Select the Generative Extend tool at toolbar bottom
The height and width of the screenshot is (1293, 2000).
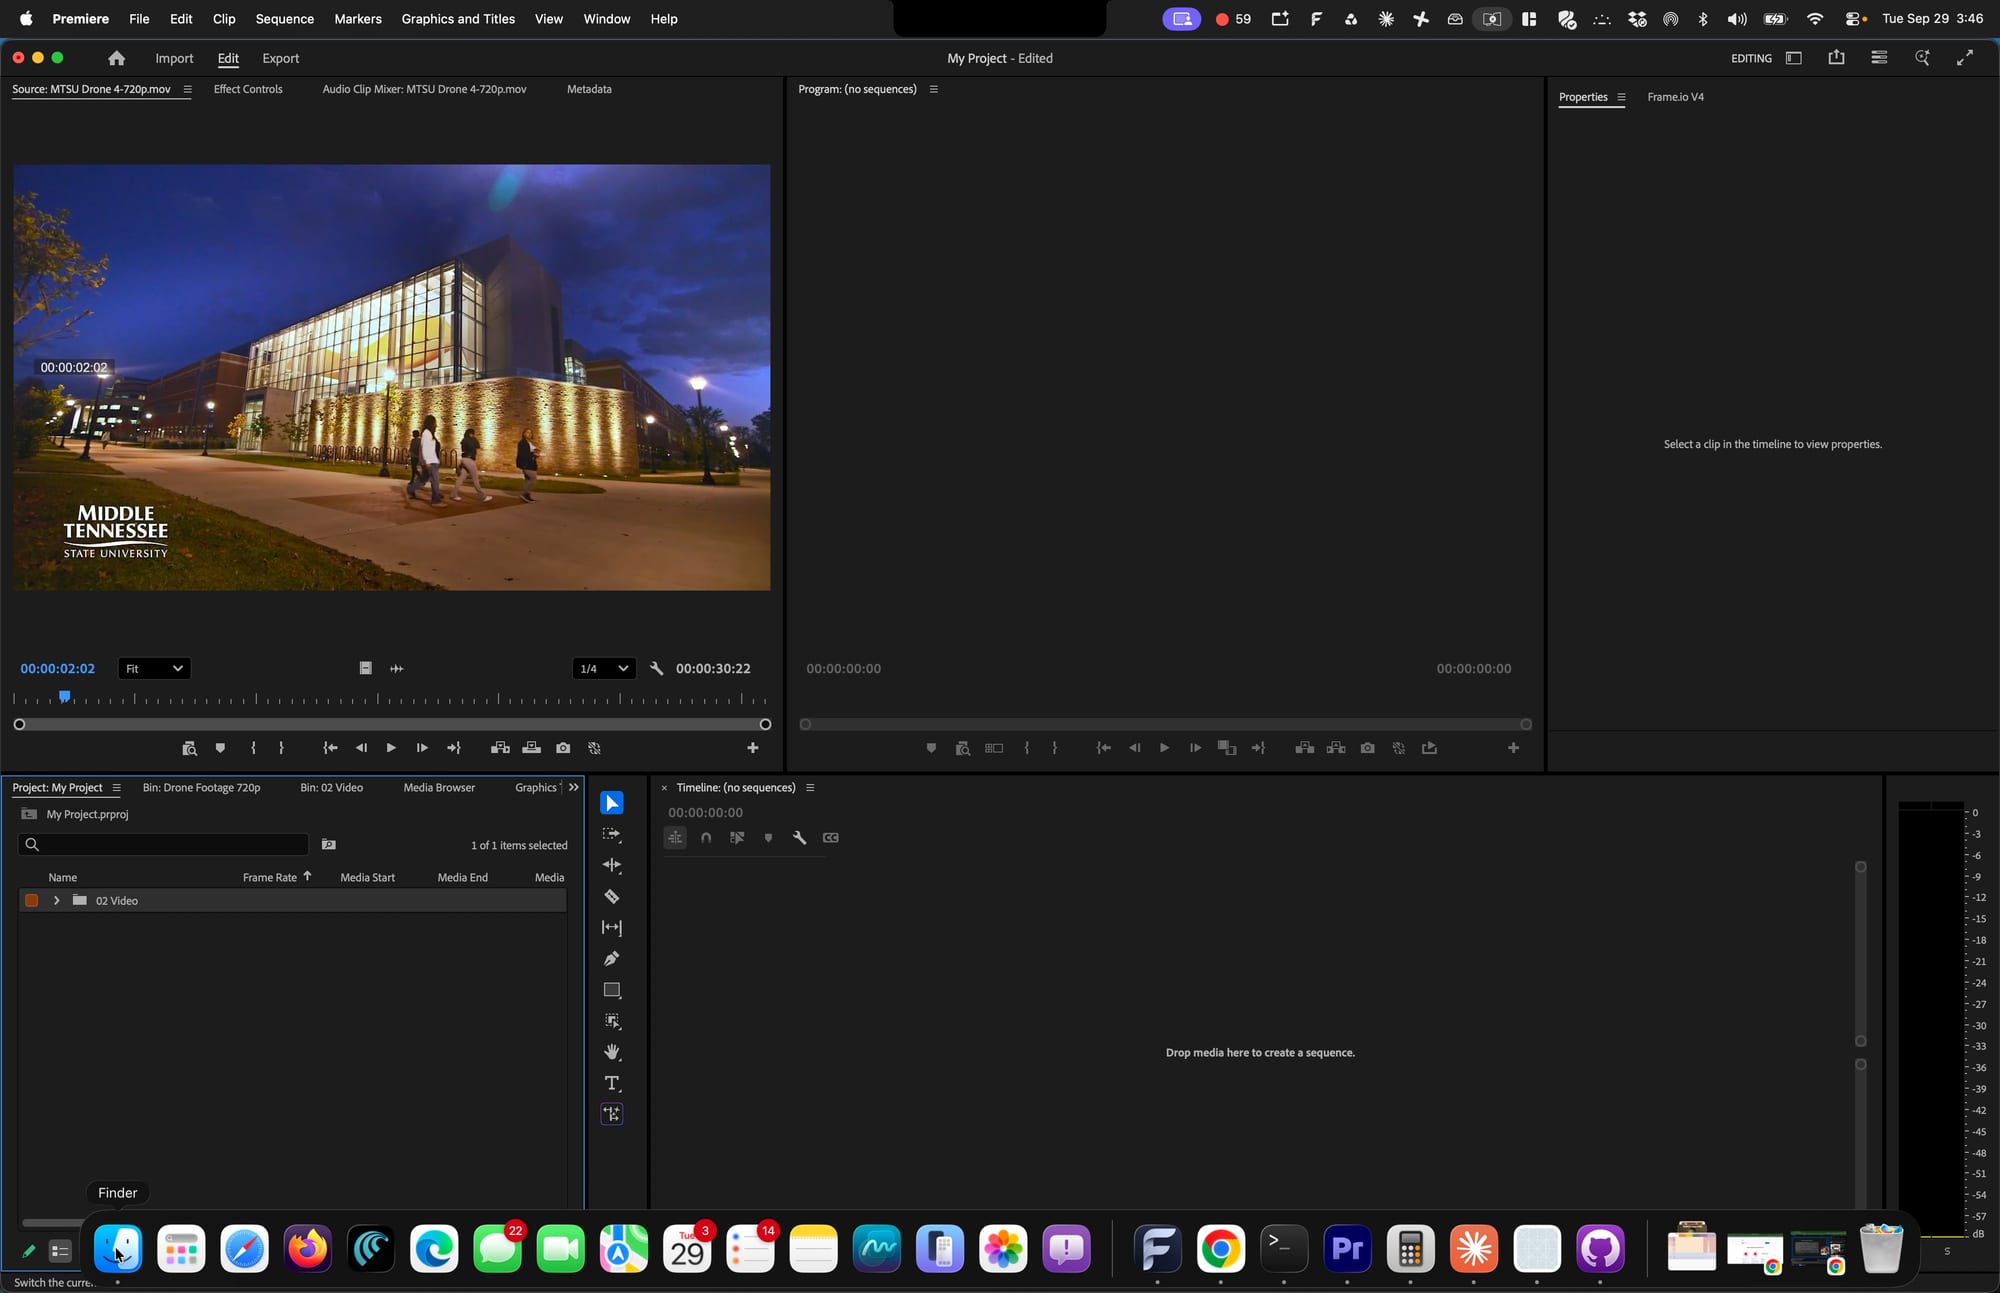[x=611, y=1114]
